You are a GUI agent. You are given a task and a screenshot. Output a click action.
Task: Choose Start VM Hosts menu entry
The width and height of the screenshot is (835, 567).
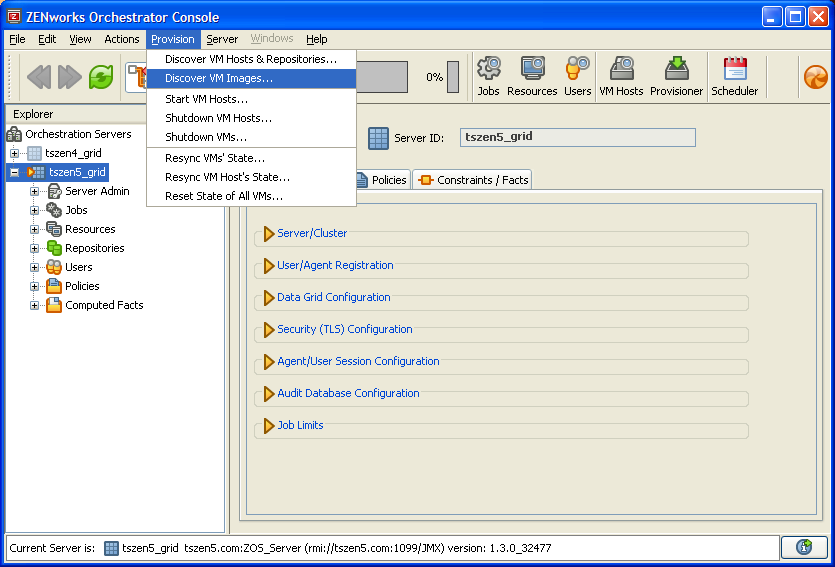click(251, 99)
